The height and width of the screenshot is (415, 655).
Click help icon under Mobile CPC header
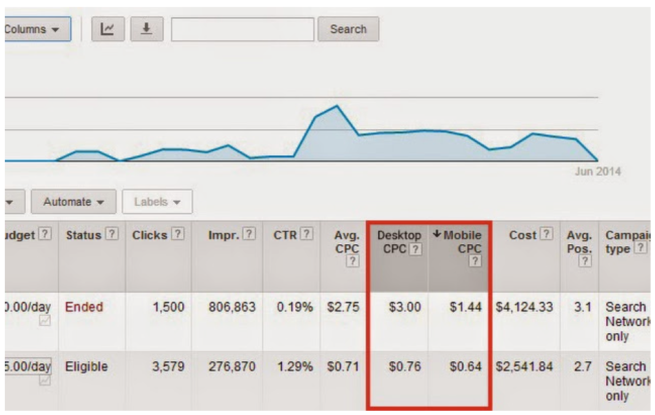pyautogui.click(x=474, y=261)
